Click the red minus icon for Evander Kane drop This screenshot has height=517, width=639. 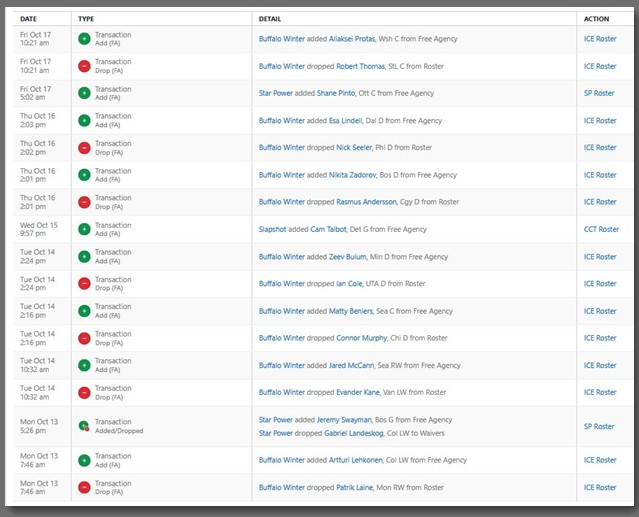point(84,393)
